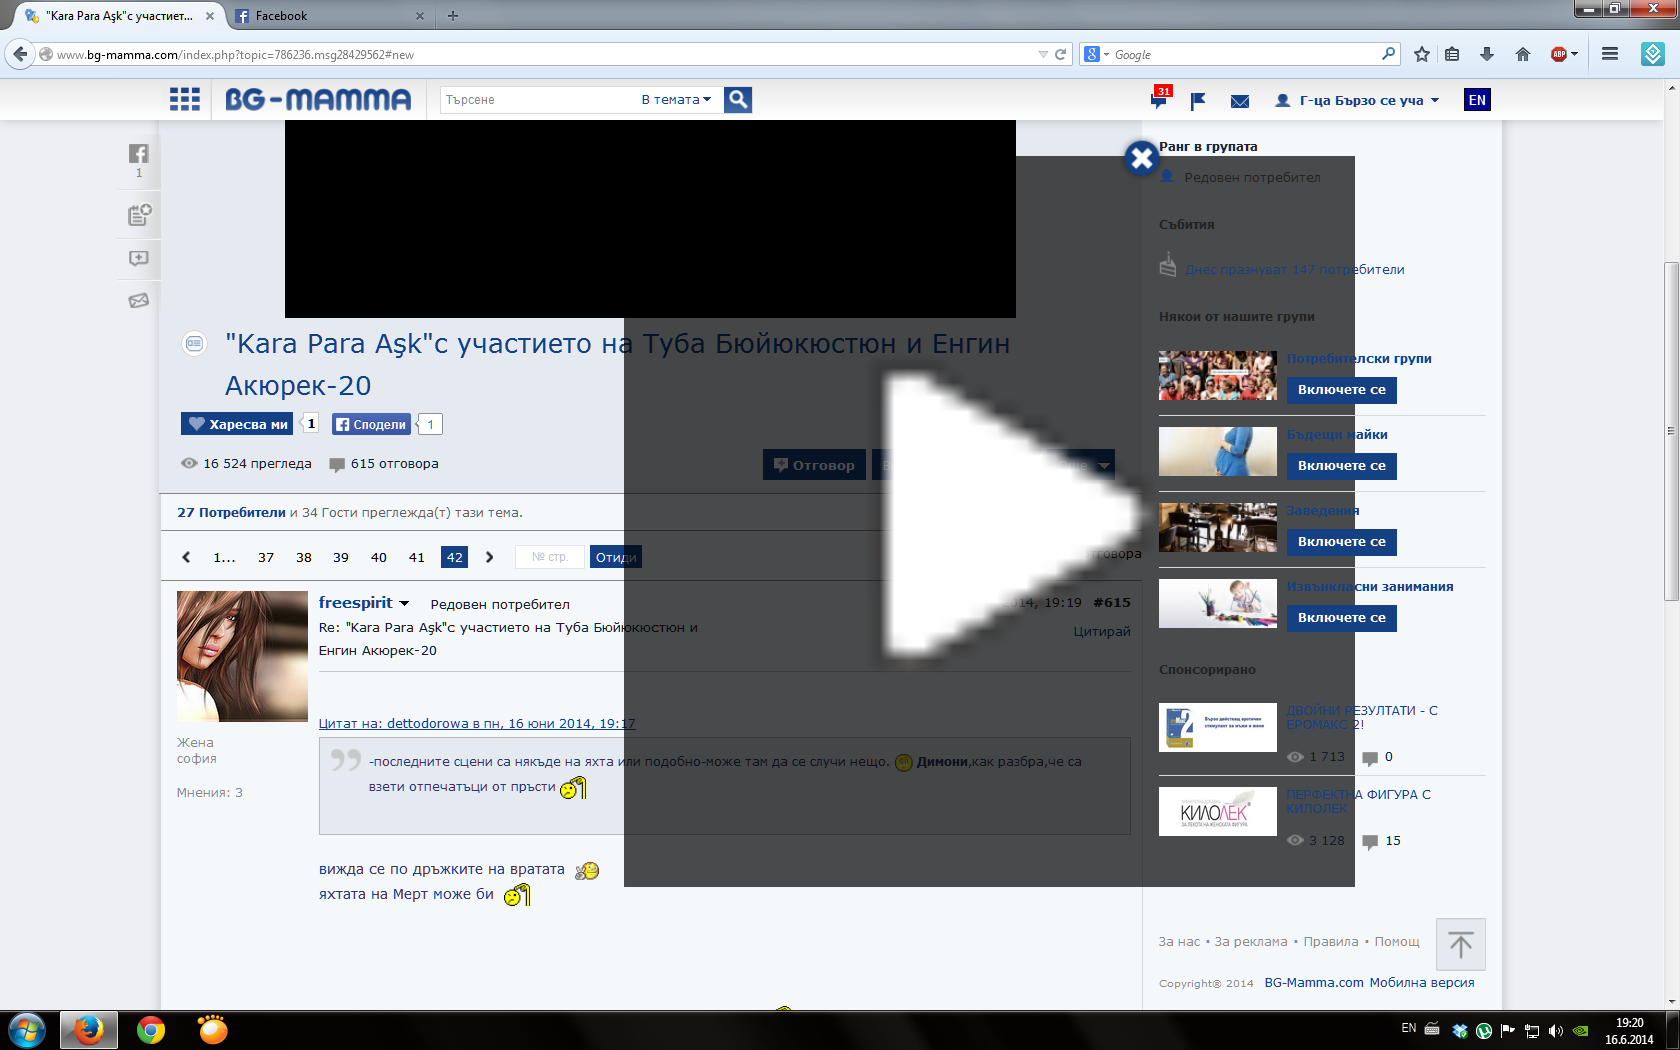Click the Facebook share sidebar icon
Screen dimensions: 1680x1050
139,154
